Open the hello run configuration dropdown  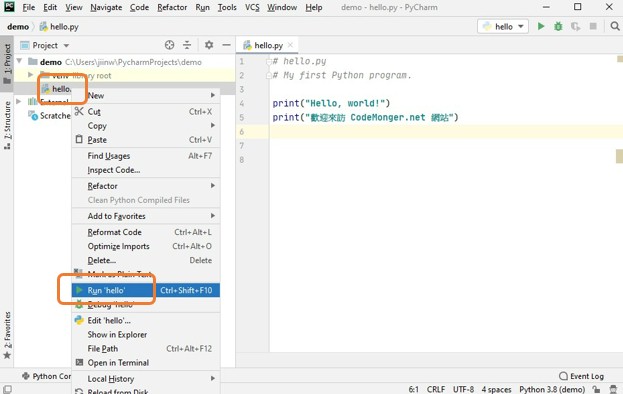point(503,27)
